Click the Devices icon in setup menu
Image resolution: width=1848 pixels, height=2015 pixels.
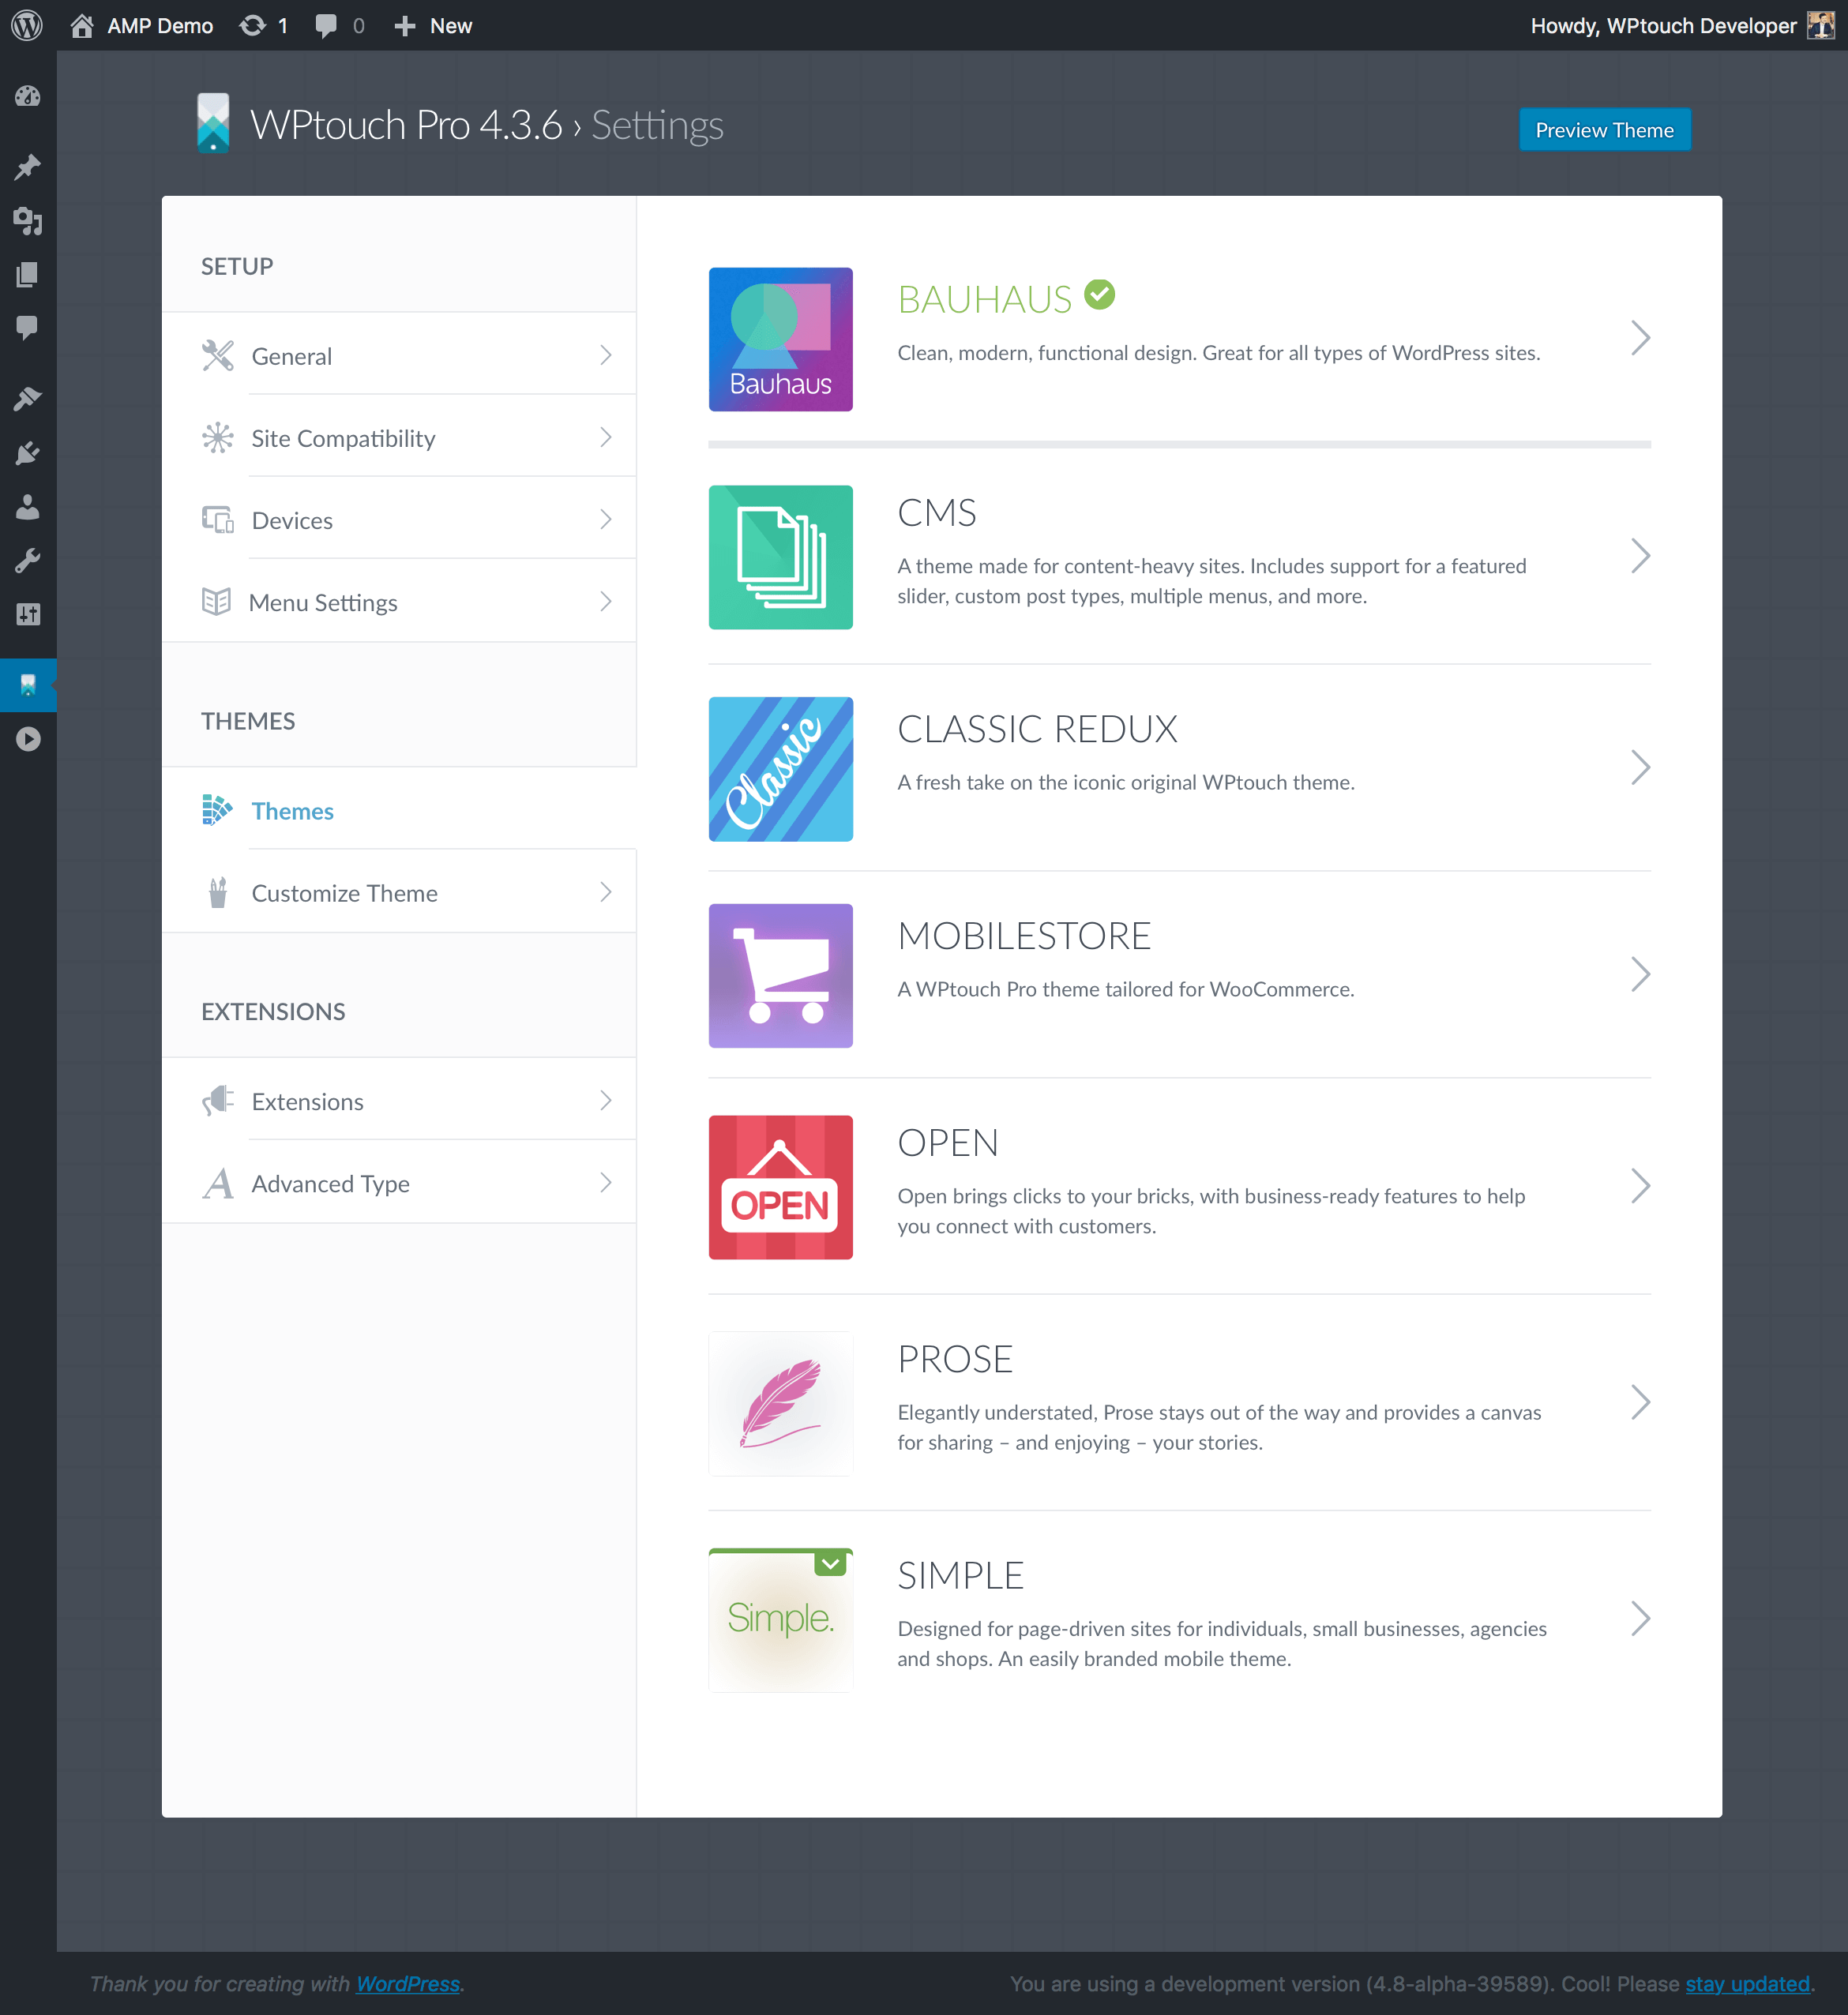click(217, 519)
